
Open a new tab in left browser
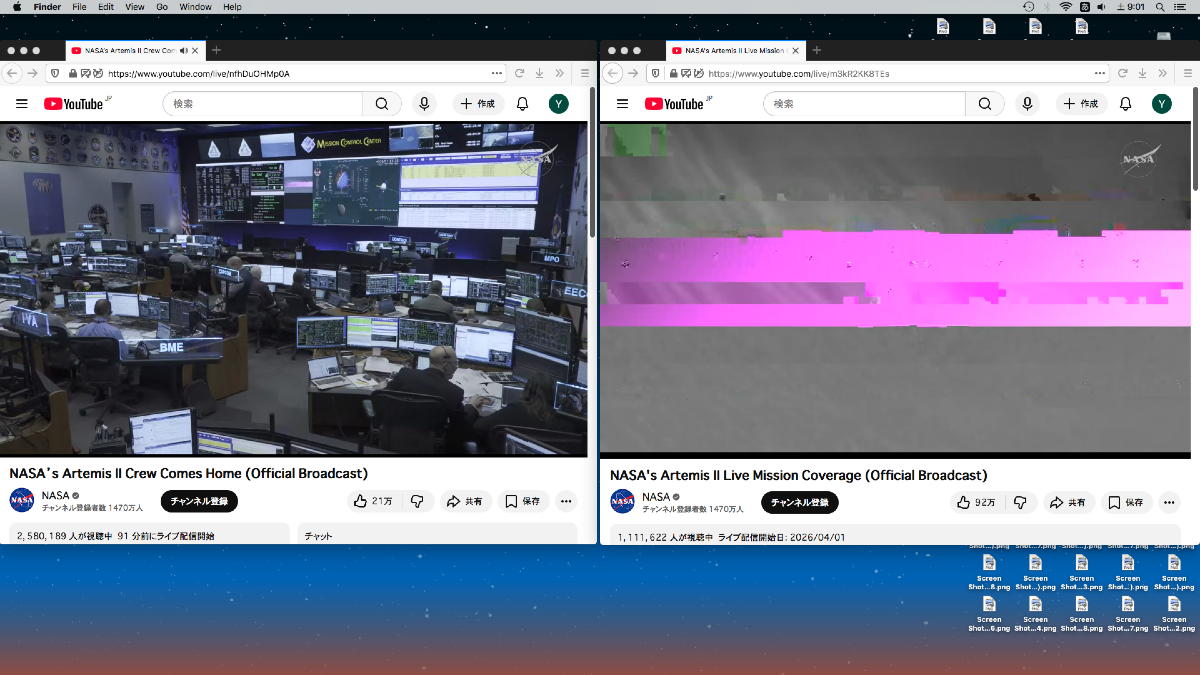coord(216,50)
